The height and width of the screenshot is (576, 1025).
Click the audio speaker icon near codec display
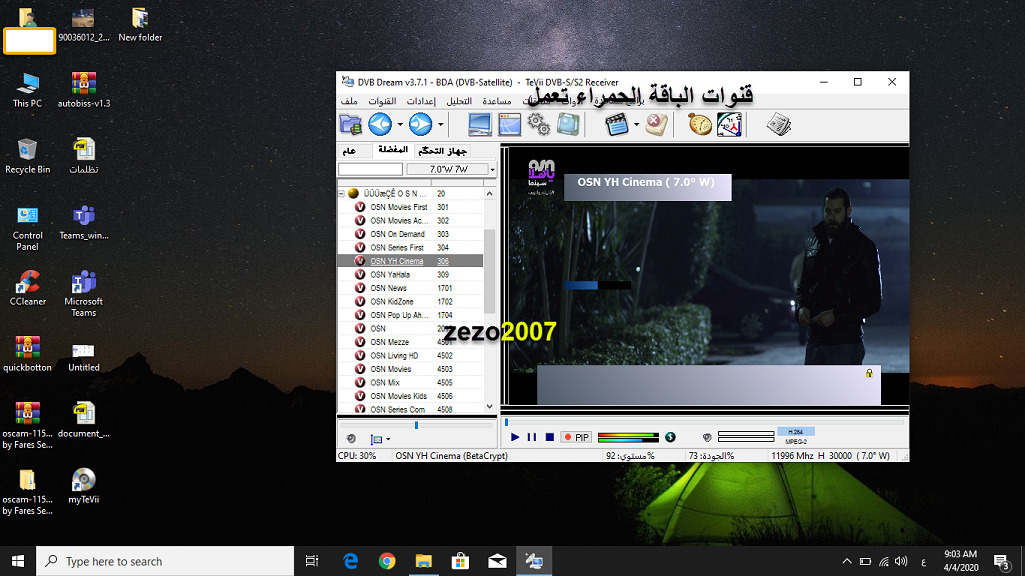[x=707, y=437]
